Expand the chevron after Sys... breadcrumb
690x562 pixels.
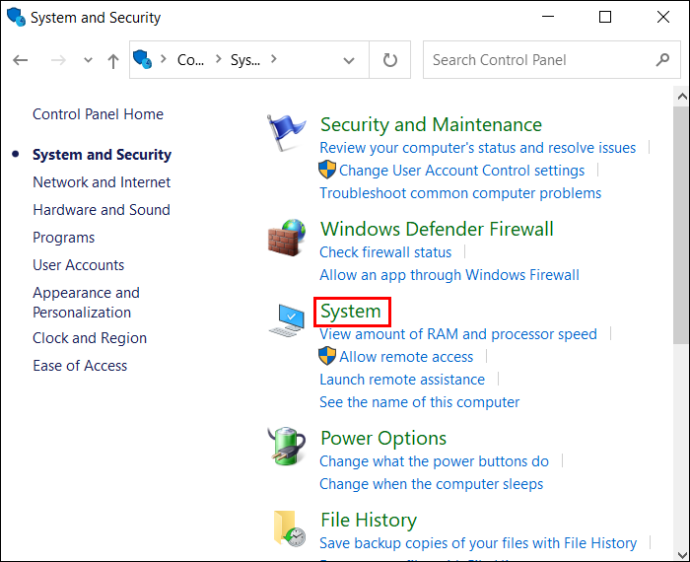point(274,59)
